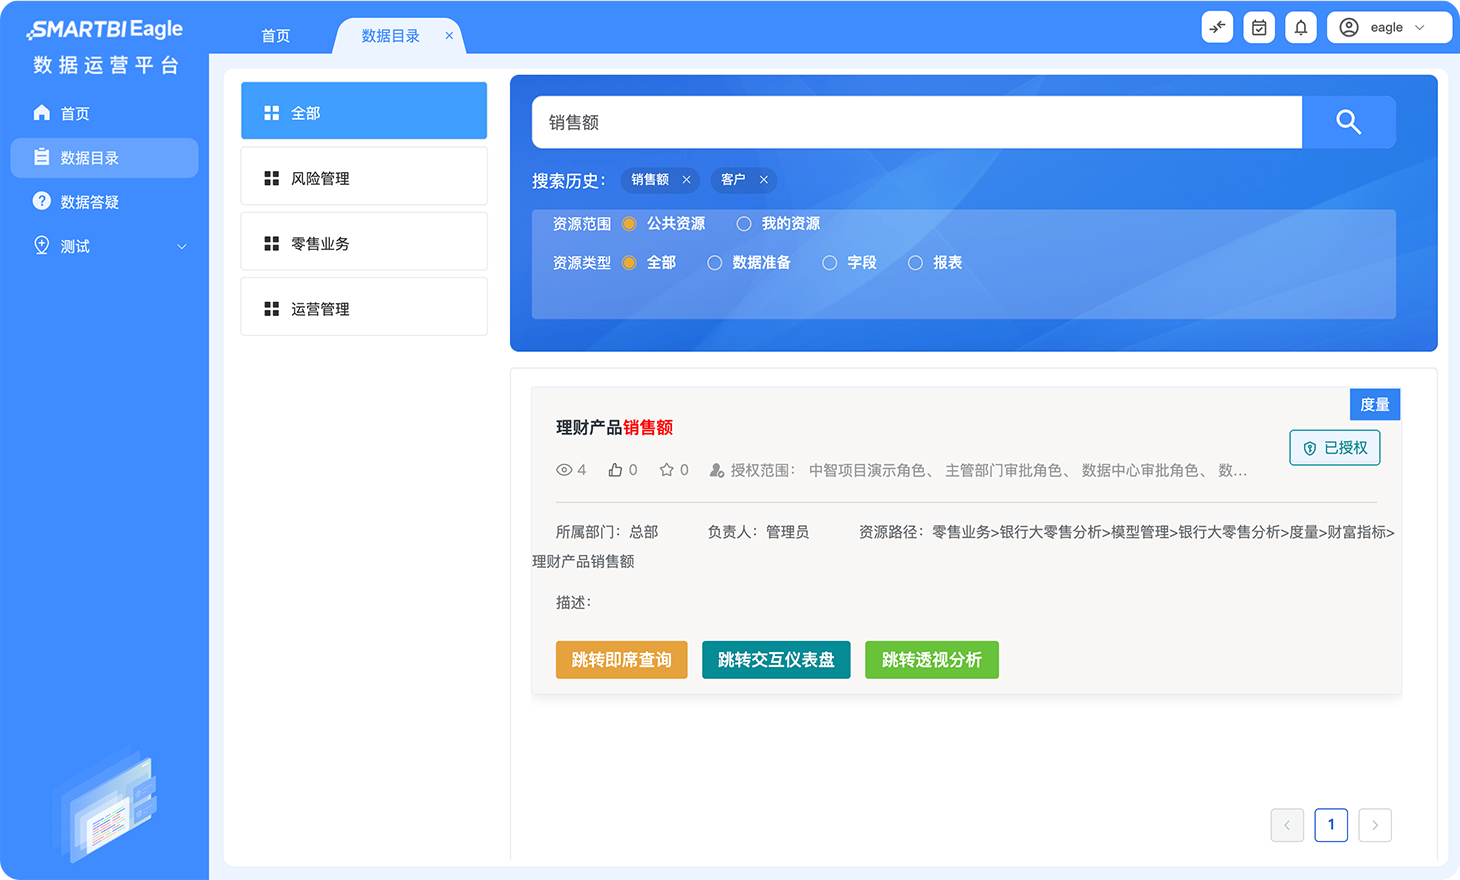Viewport: 1460px width, 880px height.
Task: Choose 报表 resource type radio
Action: pyautogui.click(x=915, y=263)
